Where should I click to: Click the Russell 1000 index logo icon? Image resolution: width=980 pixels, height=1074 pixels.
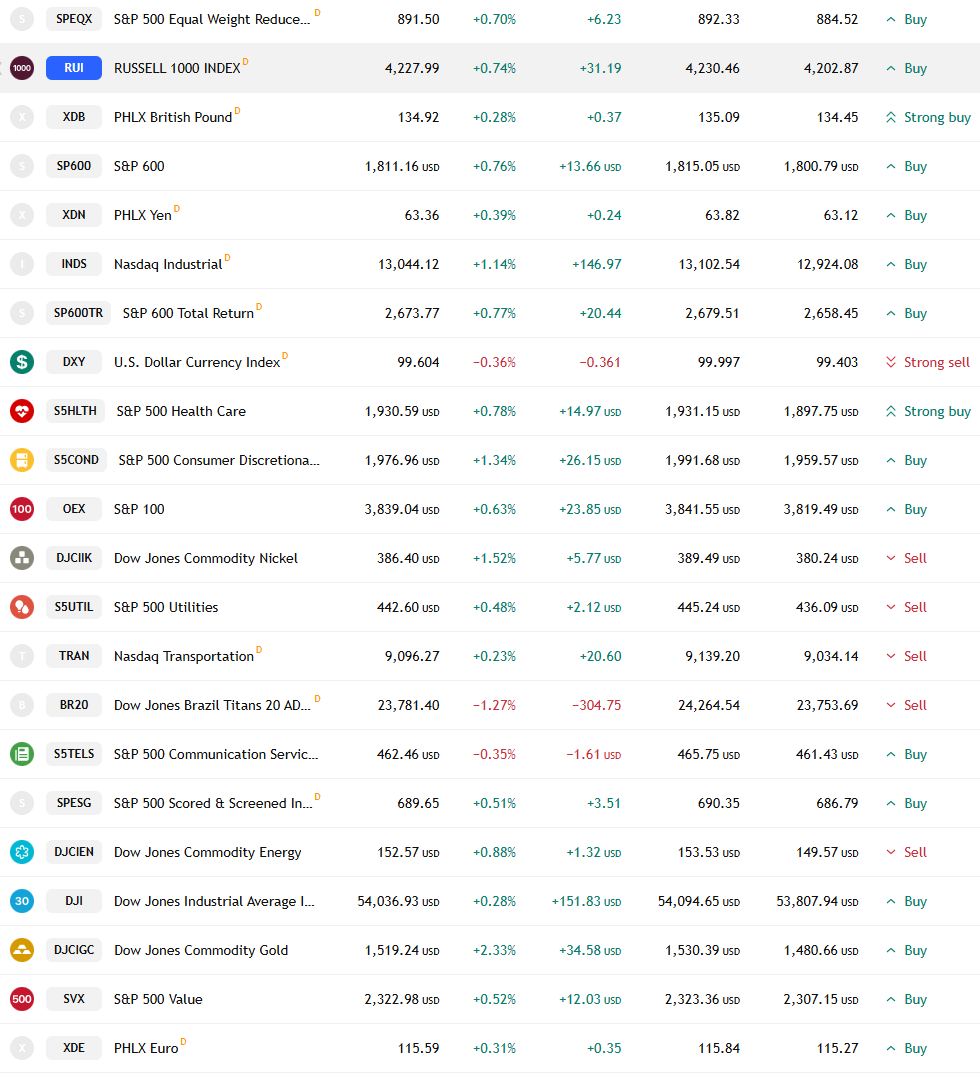tap(22, 68)
